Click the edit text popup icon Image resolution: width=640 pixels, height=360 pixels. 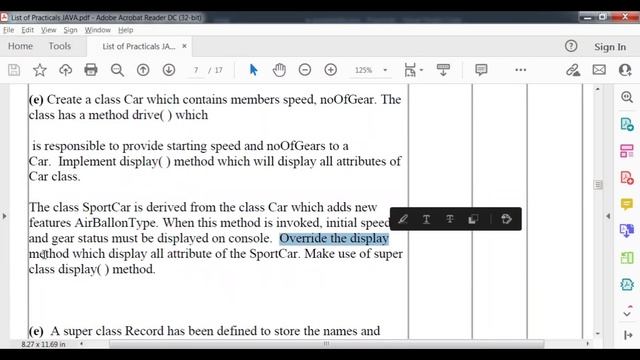coord(506,219)
